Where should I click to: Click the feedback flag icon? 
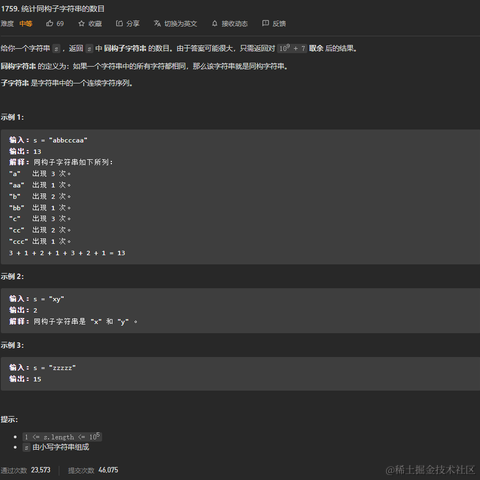(265, 23)
